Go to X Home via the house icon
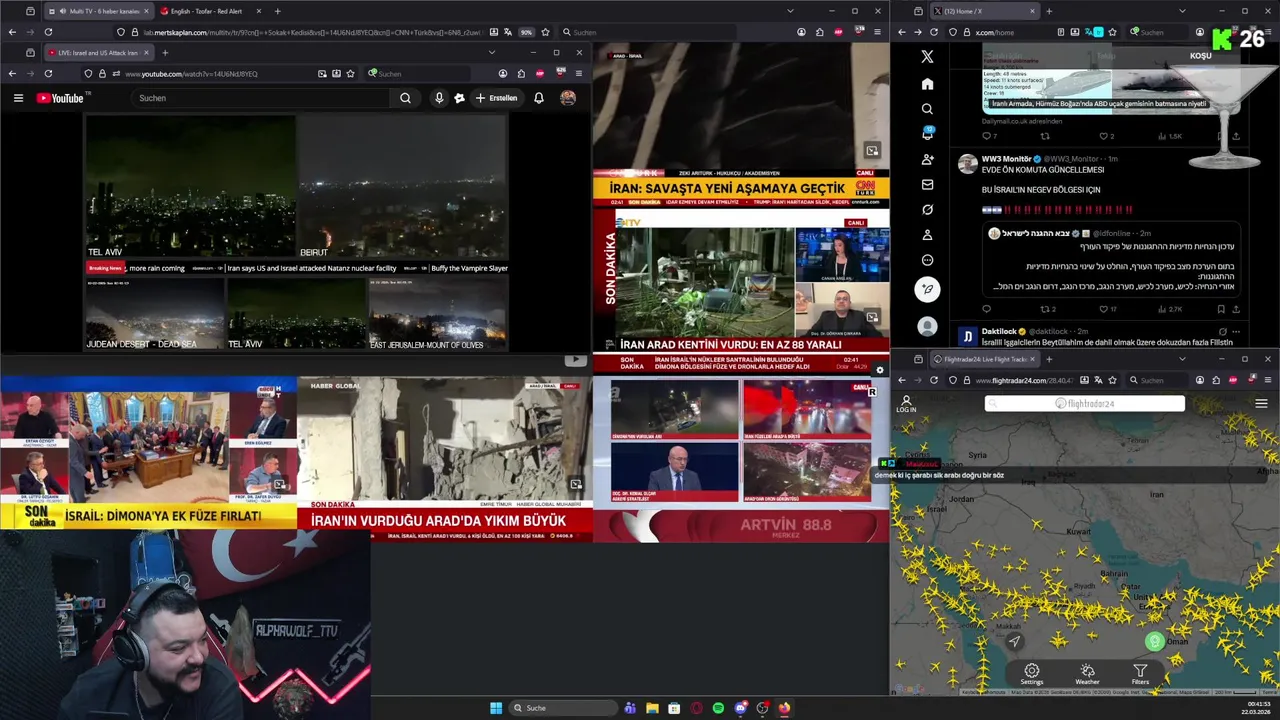The image size is (1280, 720). click(x=927, y=84)
